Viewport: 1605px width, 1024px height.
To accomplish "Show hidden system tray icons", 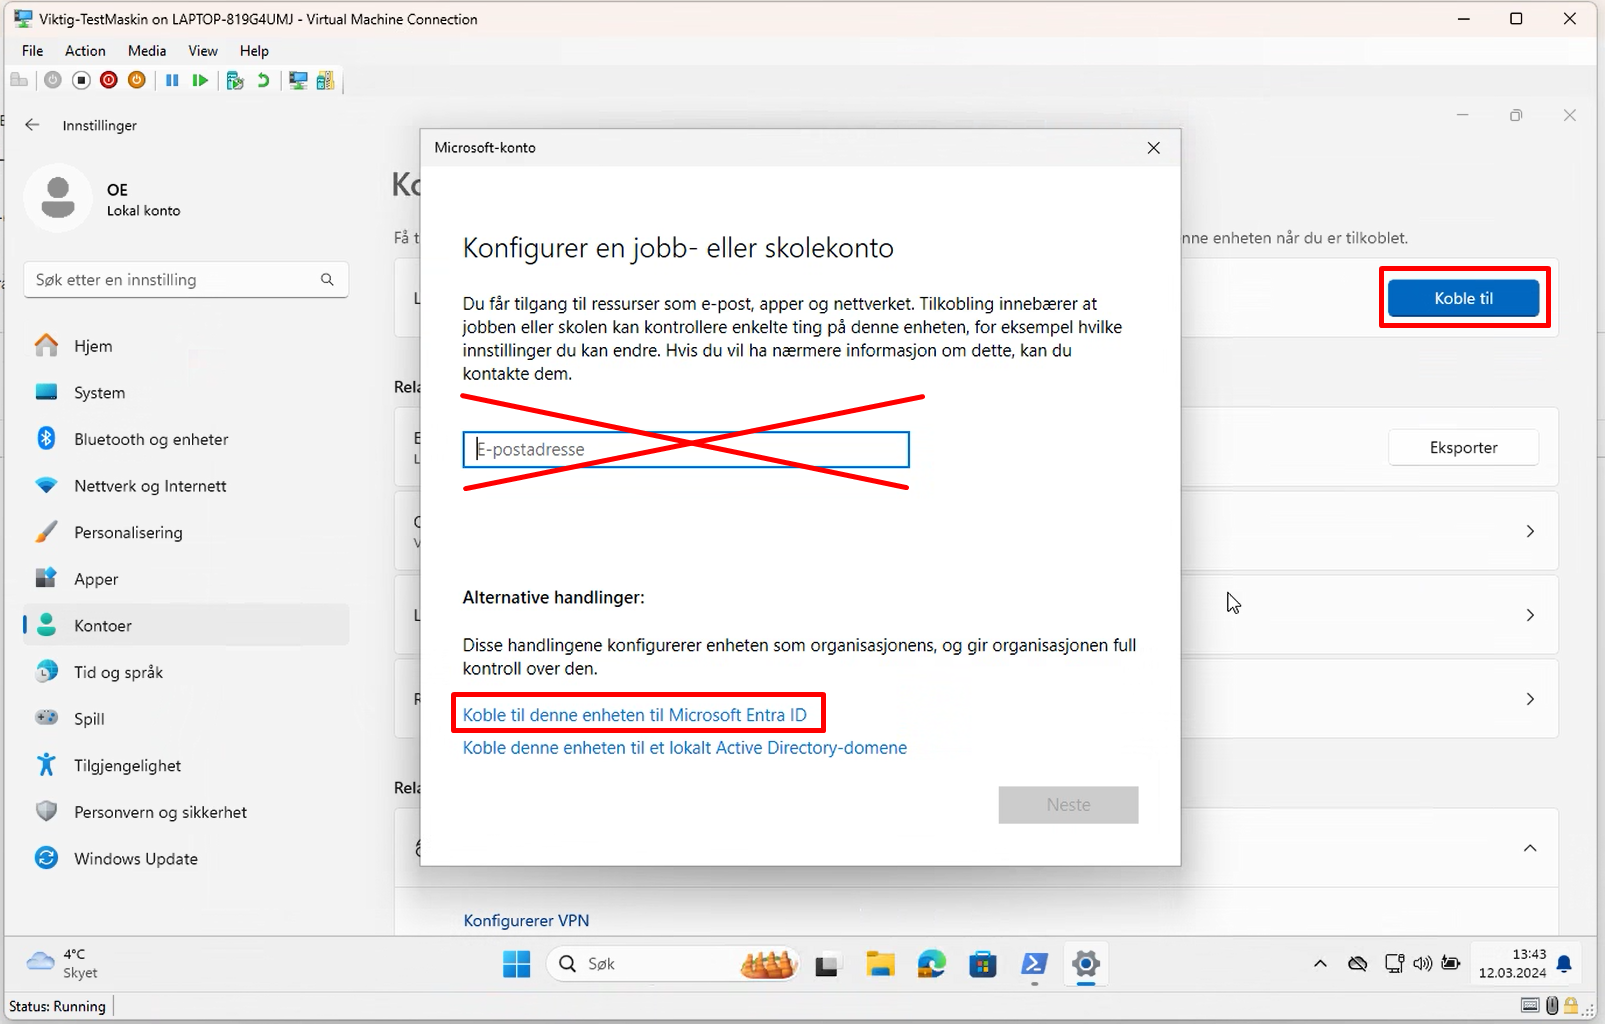I will (x=1320, y=964).
